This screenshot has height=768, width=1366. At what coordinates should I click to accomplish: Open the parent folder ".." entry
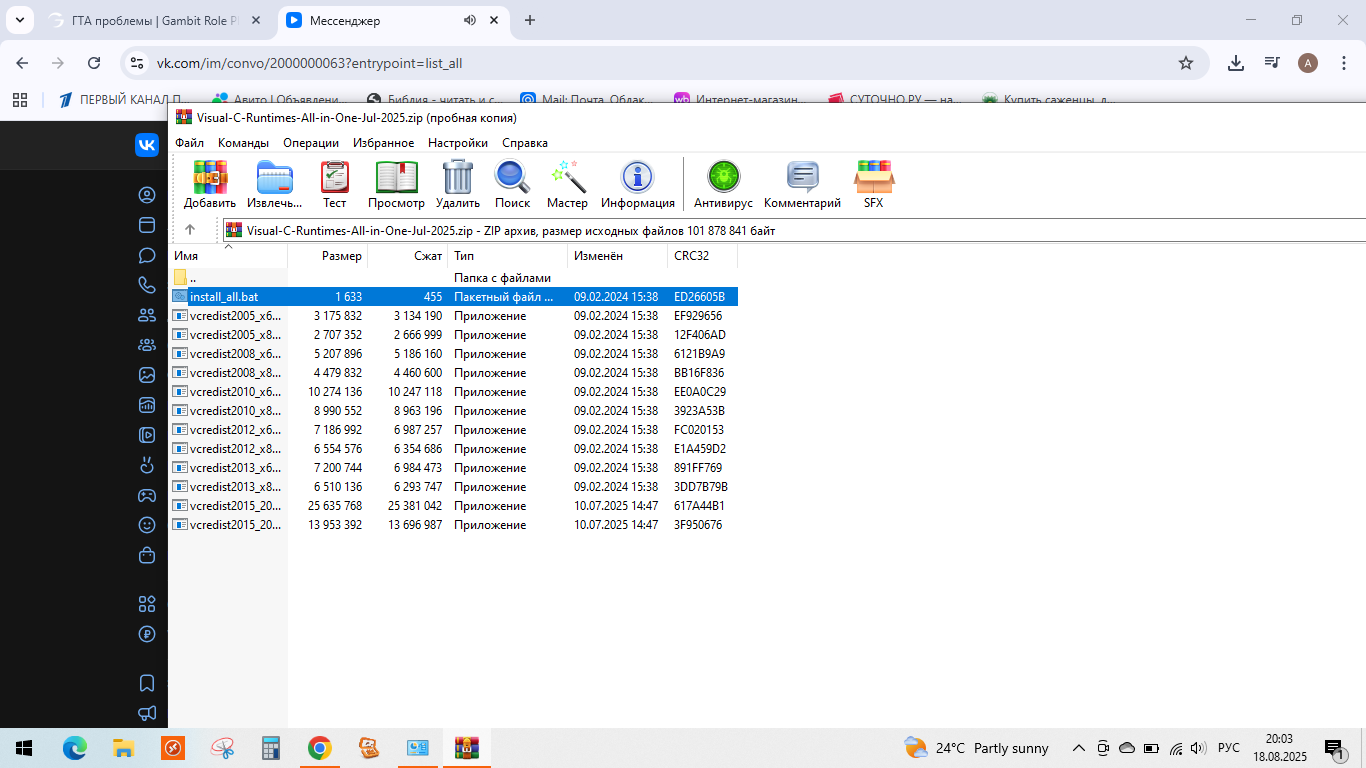click(x=193, y=278)
